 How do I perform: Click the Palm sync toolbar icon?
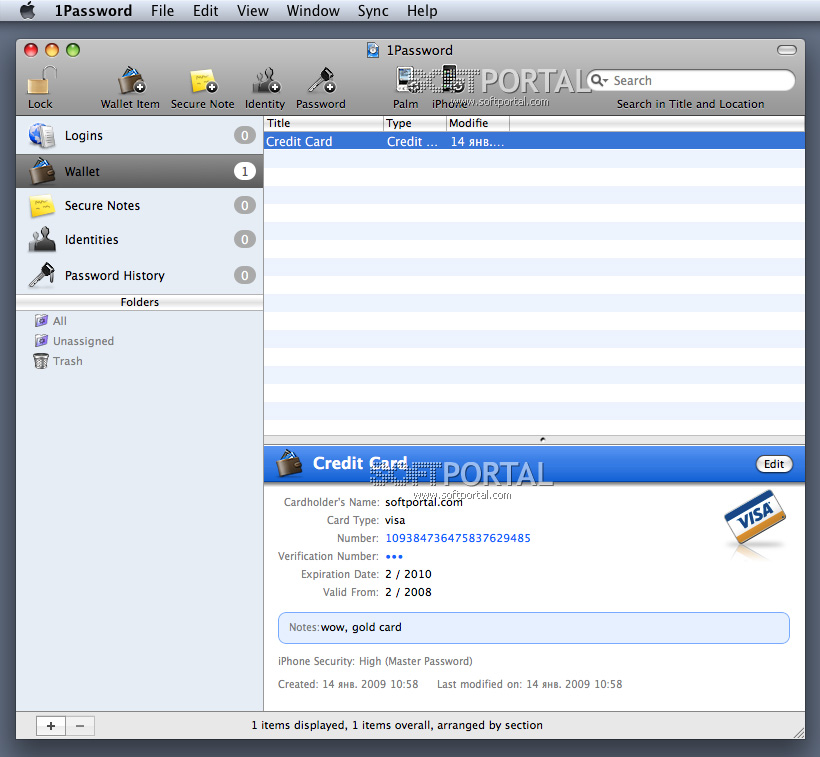coord(406,80)
